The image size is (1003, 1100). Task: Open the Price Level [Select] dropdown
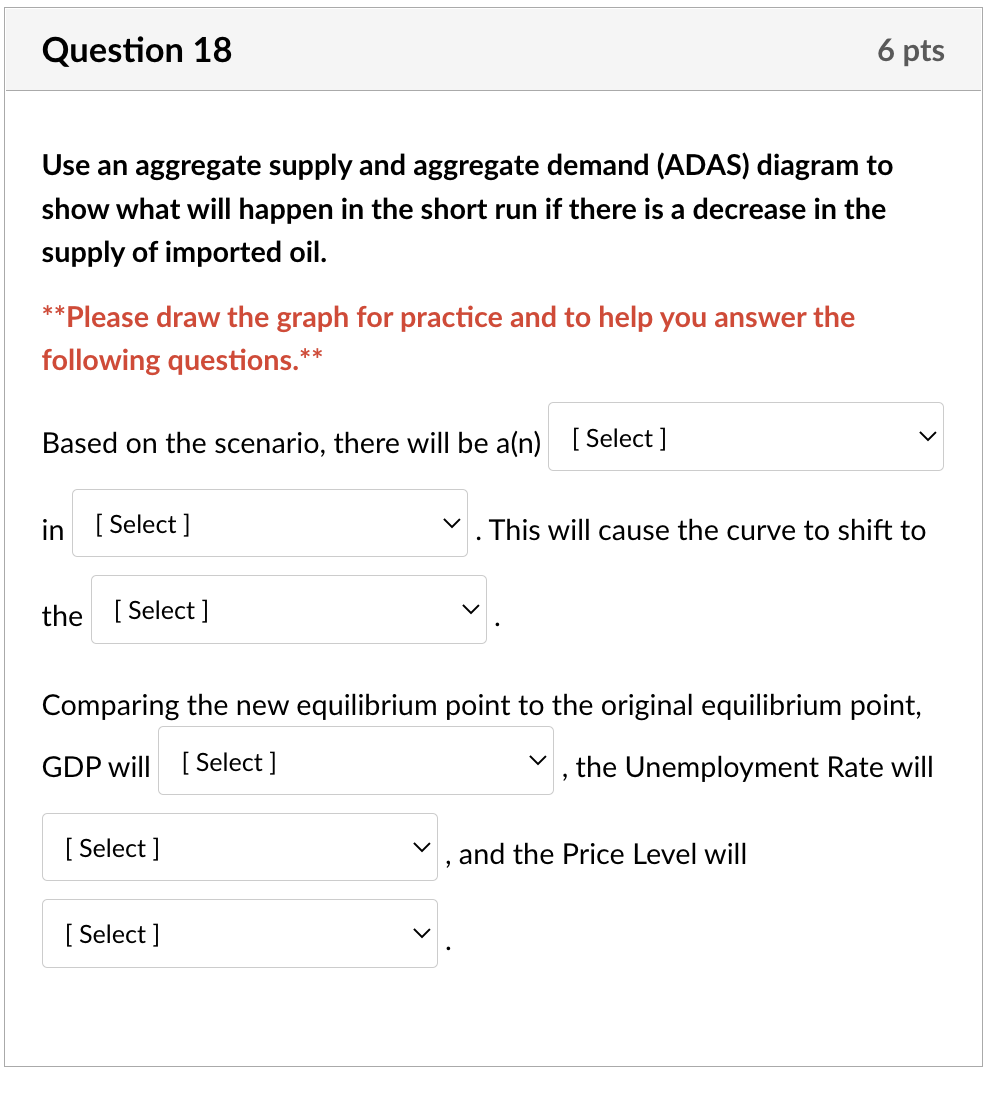pos(239,932)
